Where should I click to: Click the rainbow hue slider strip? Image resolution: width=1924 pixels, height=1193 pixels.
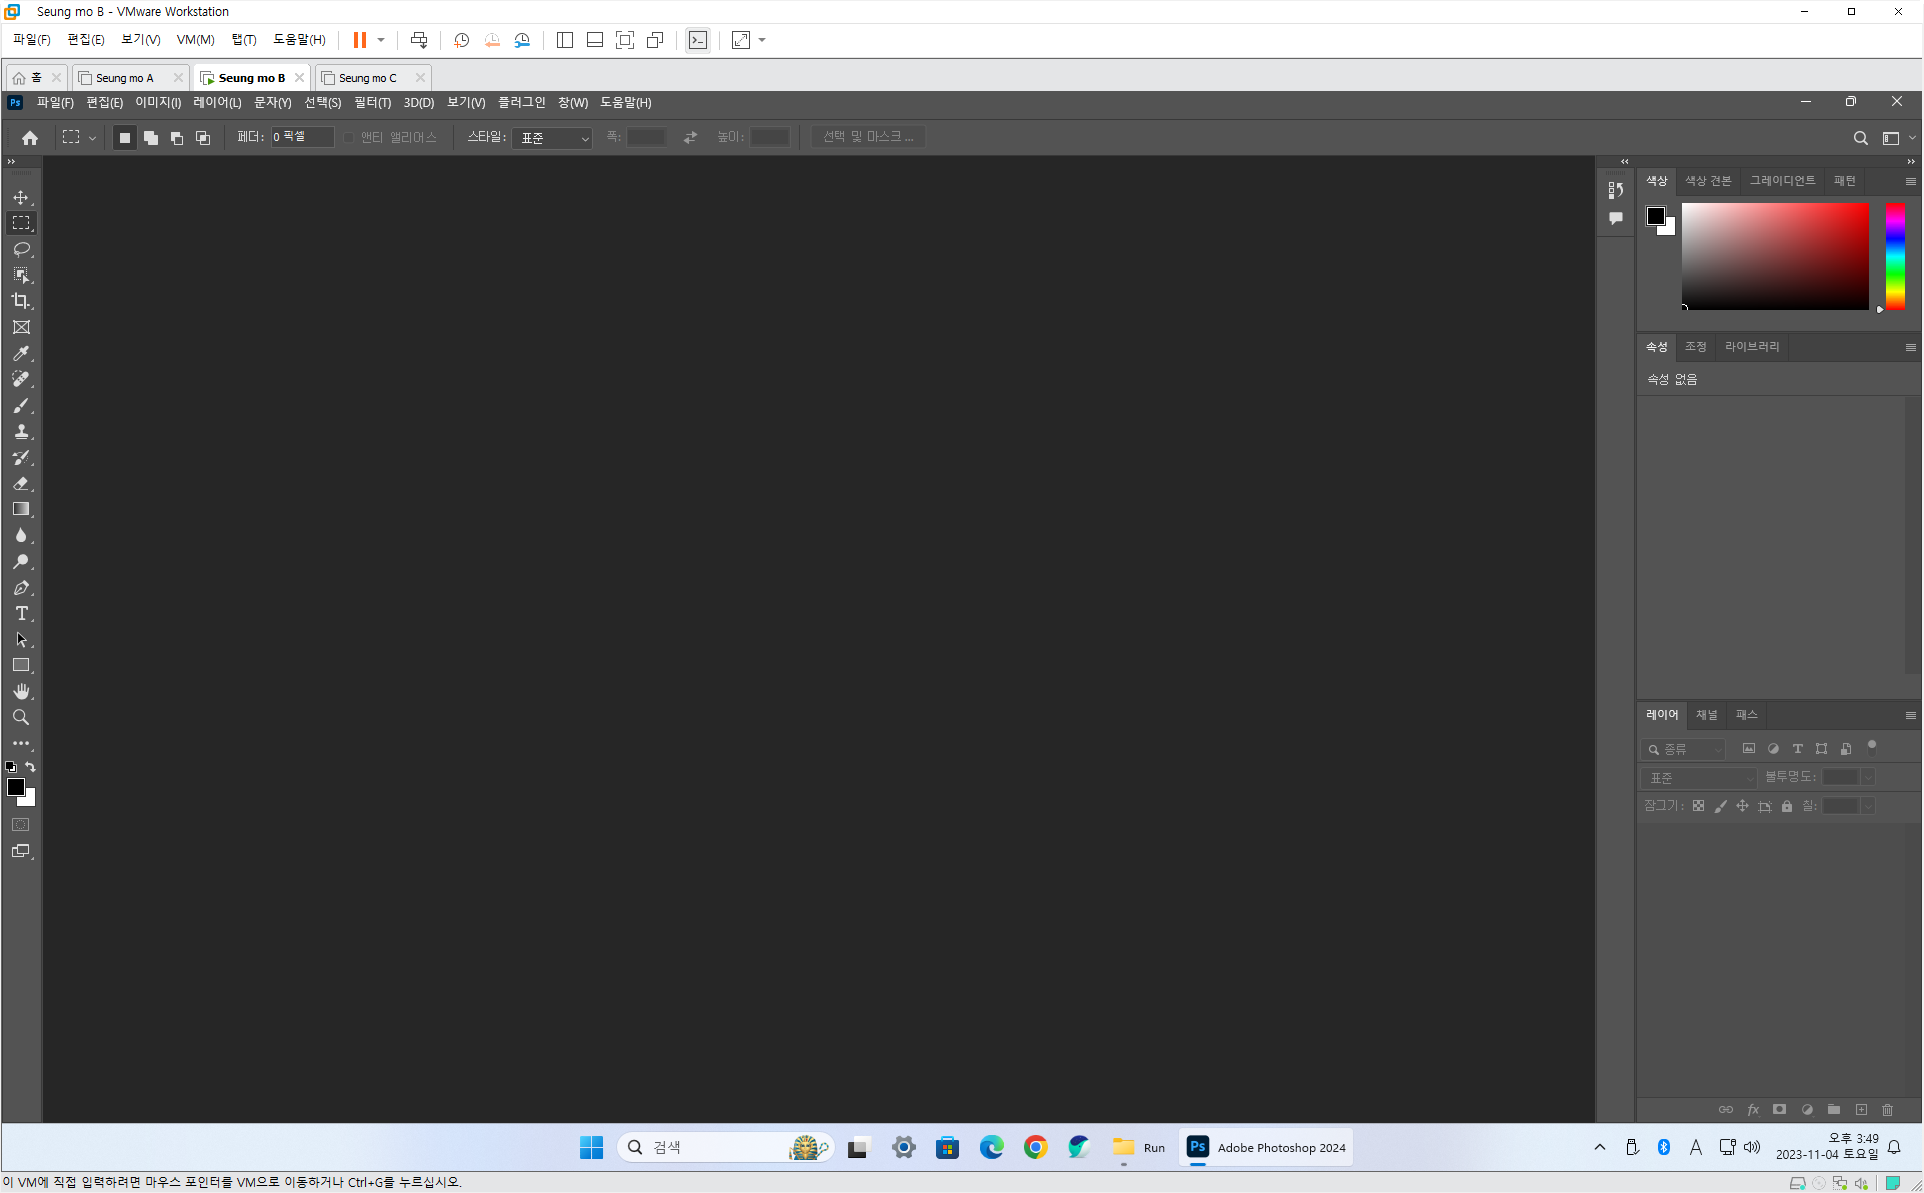(1895, 256)
